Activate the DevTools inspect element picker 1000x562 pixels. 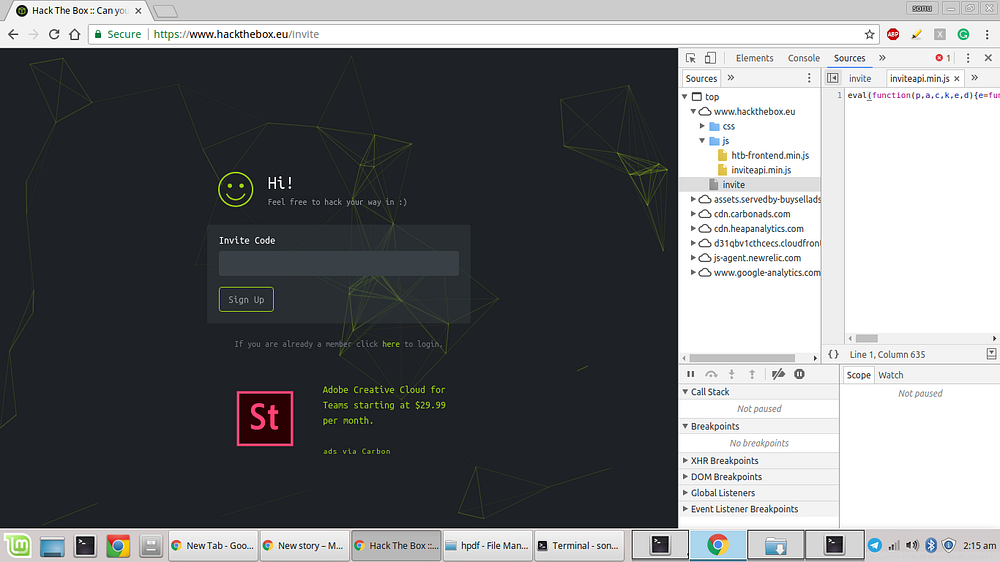(691, 58)
